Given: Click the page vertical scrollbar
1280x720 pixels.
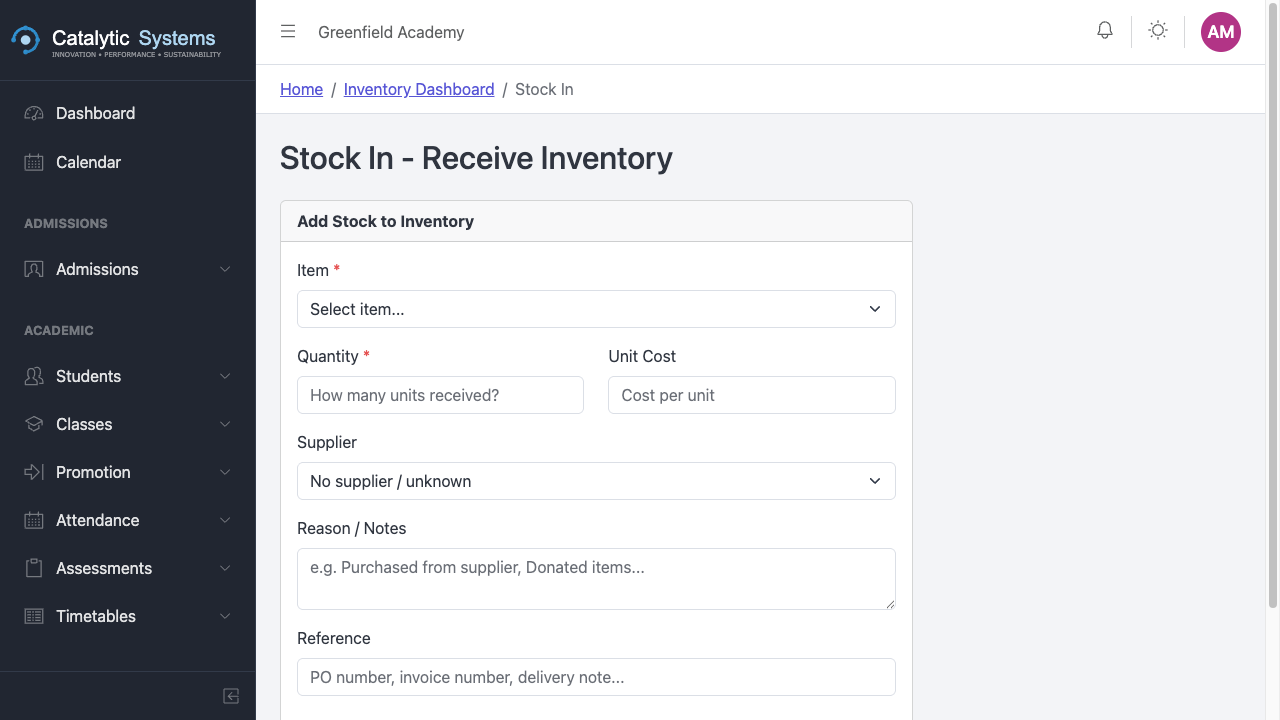Looking at the screenshot, I should (x=1273, y=304).
